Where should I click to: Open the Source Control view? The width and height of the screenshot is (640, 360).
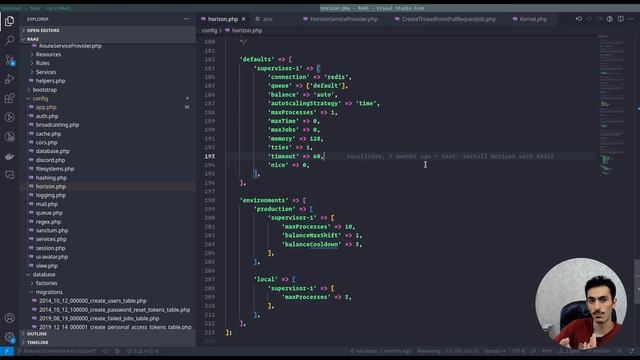coord(9,60)
